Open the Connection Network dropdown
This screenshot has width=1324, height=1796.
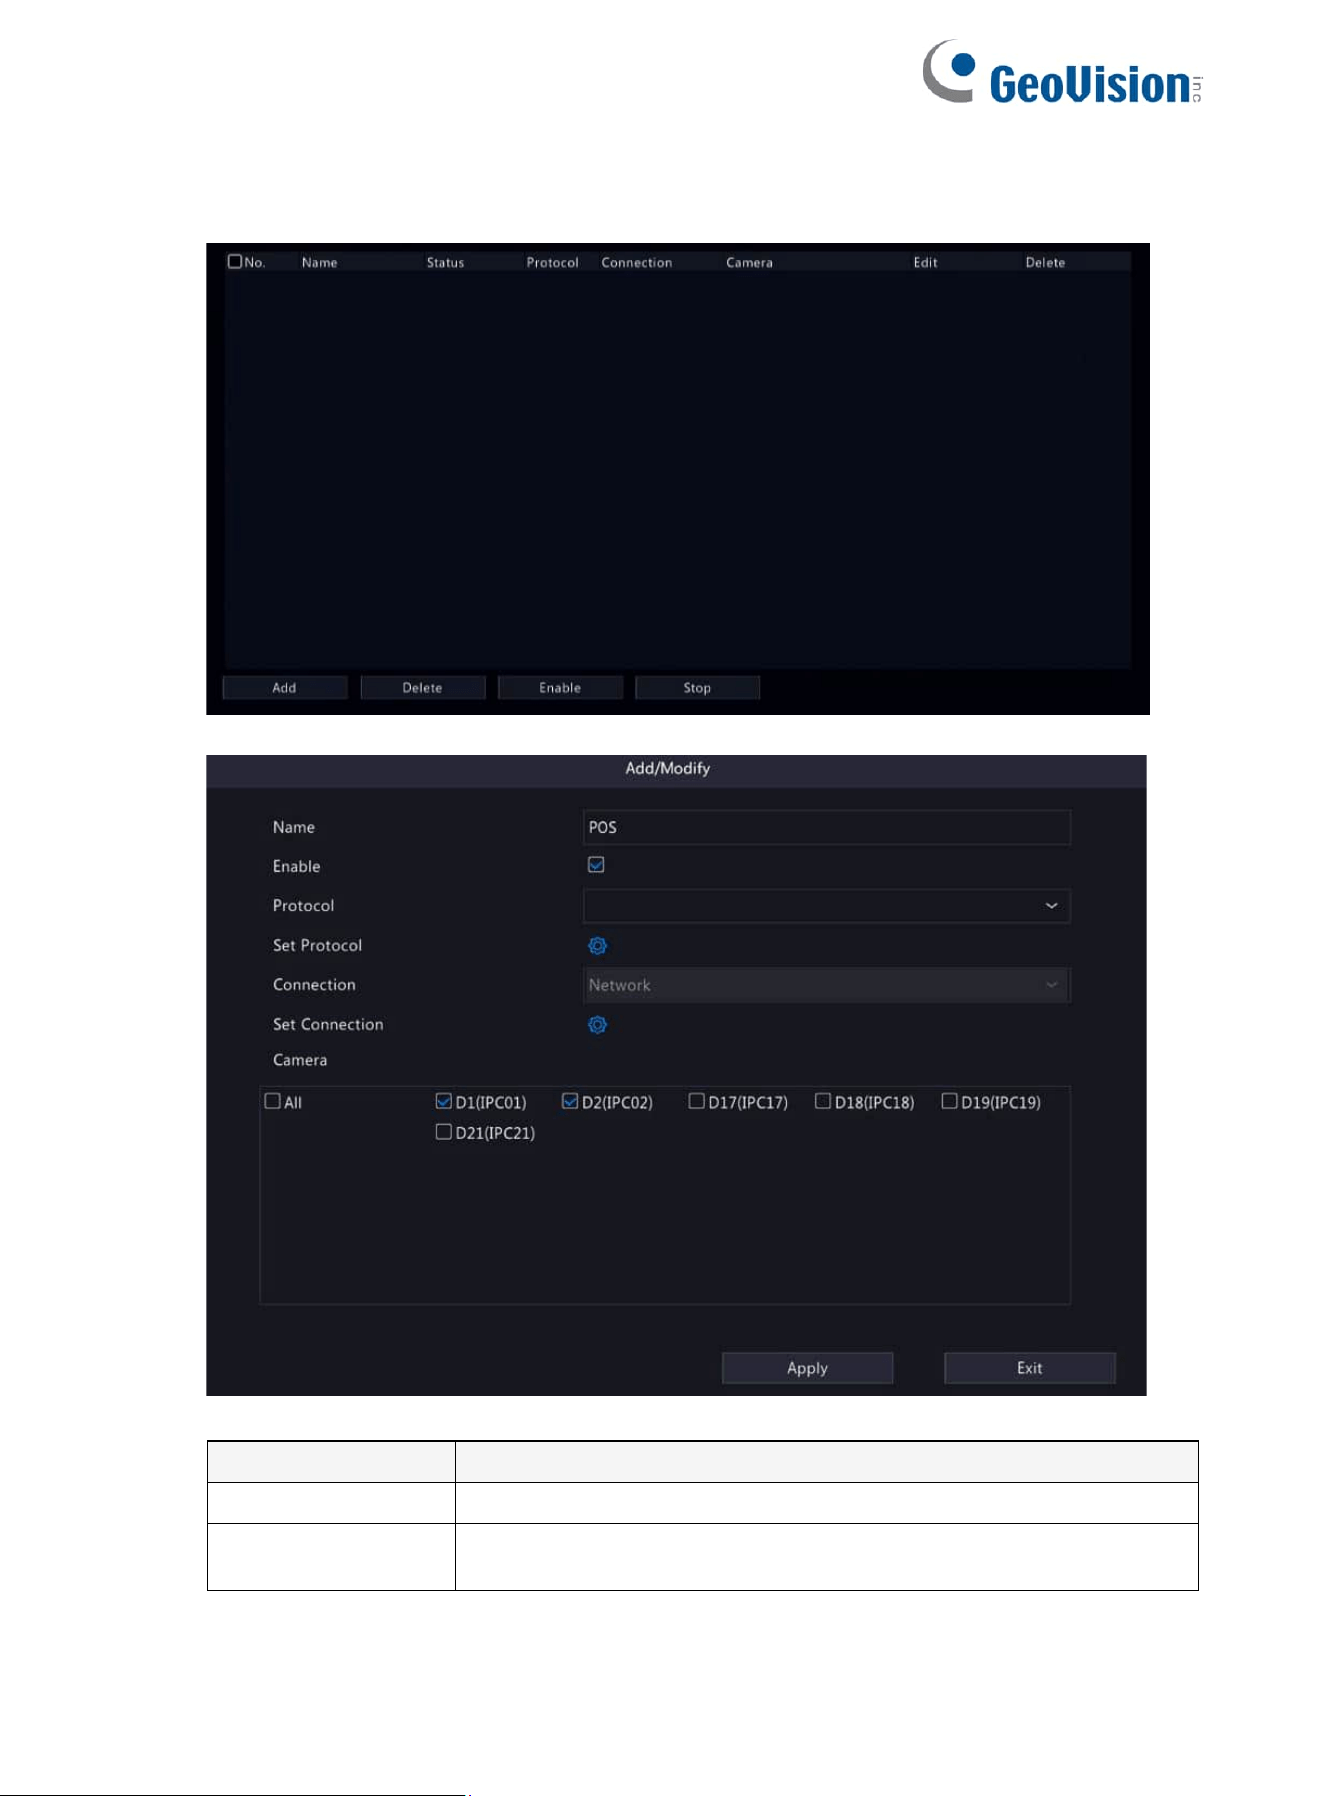pos(826,985)
